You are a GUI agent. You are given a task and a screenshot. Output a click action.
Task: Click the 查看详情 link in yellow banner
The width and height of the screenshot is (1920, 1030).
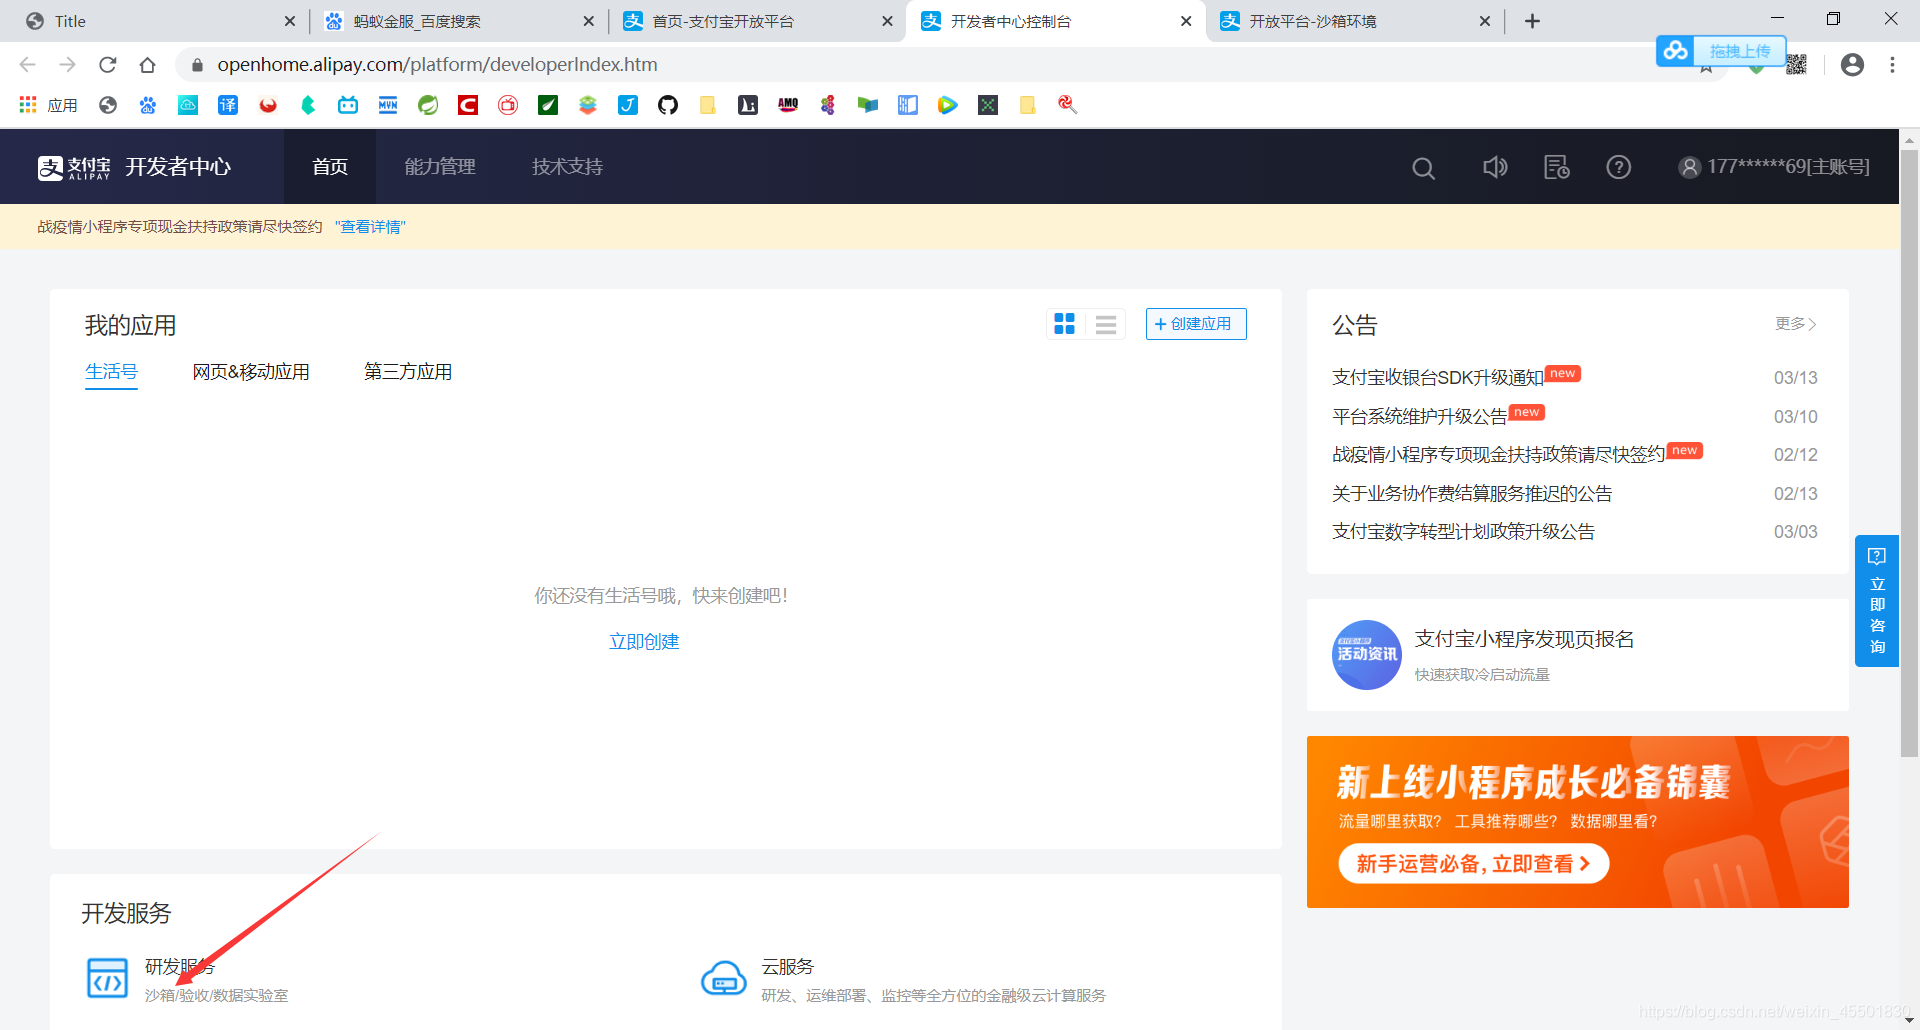coord(370,227)
